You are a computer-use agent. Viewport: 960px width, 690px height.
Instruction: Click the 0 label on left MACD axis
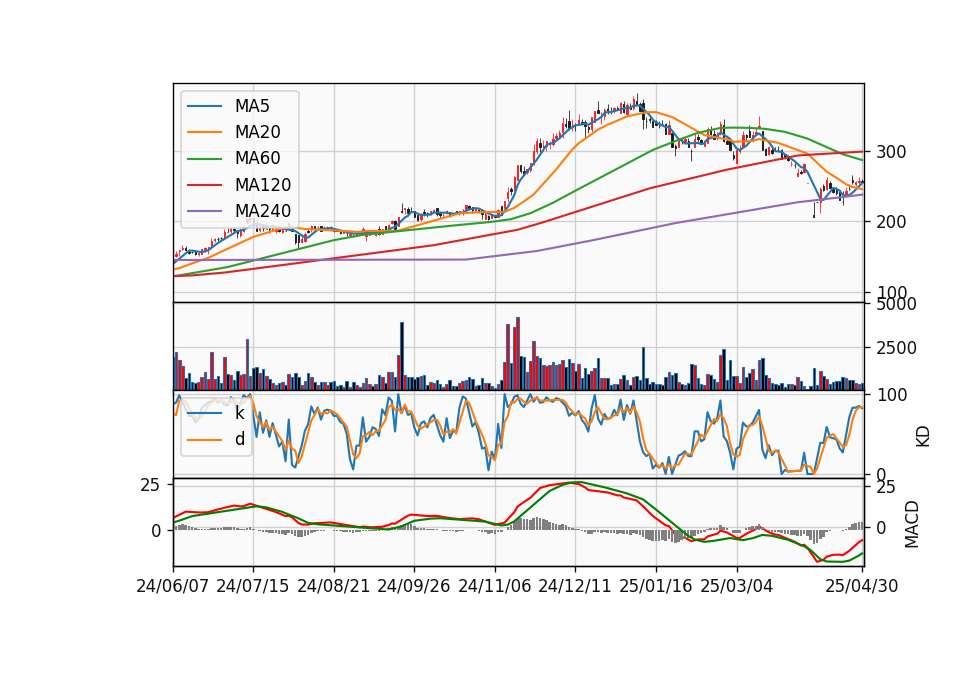pyautogui.click(x=156, y=531)
